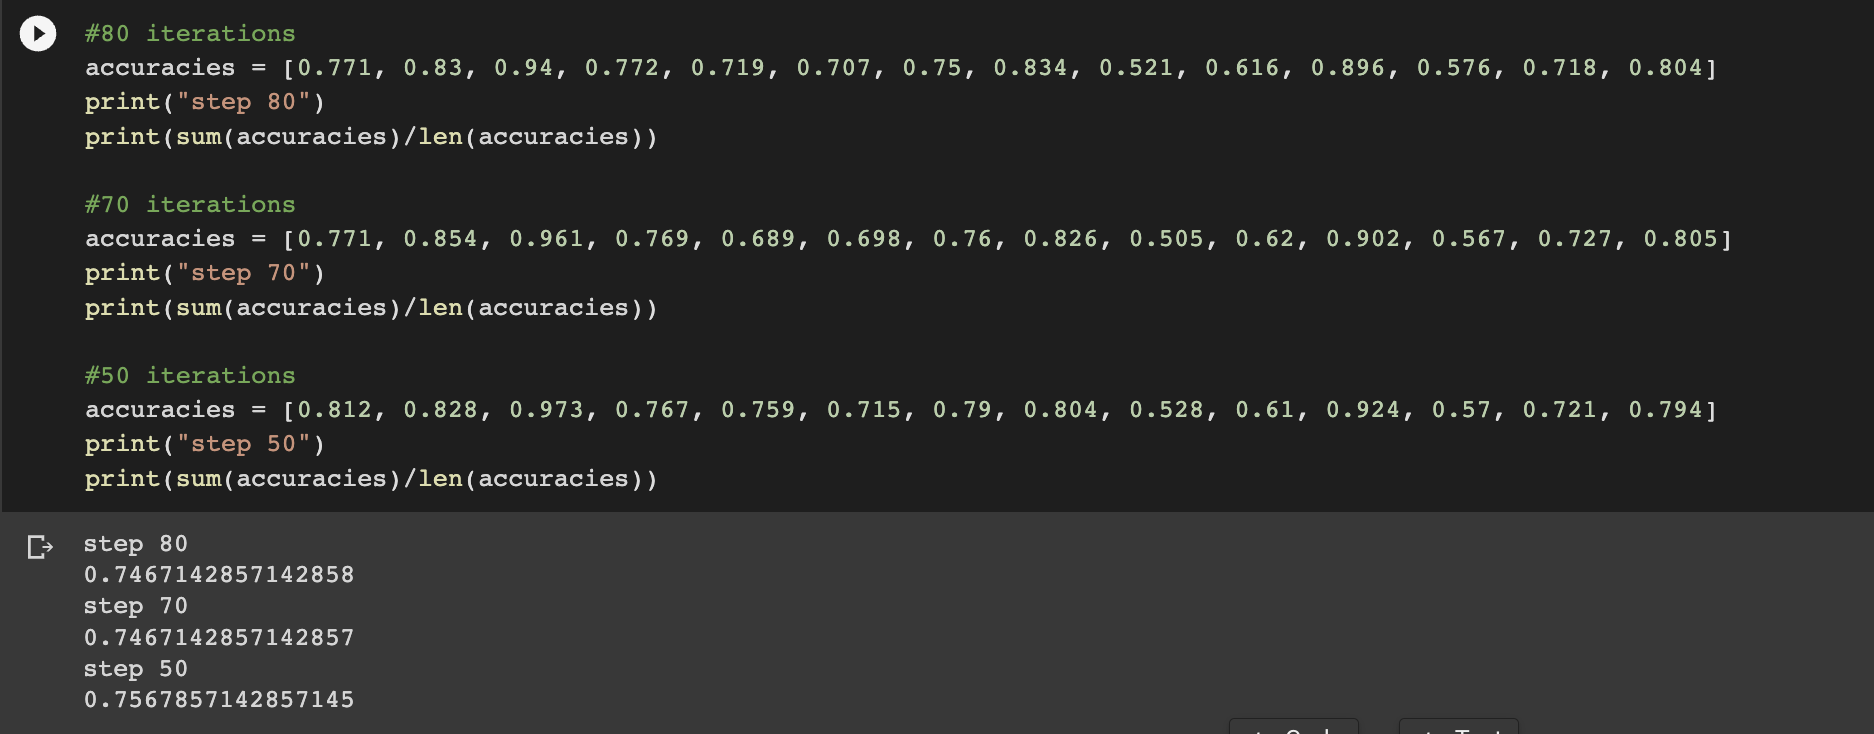
Task: Click the print("step 70") line
Action: 204,272
